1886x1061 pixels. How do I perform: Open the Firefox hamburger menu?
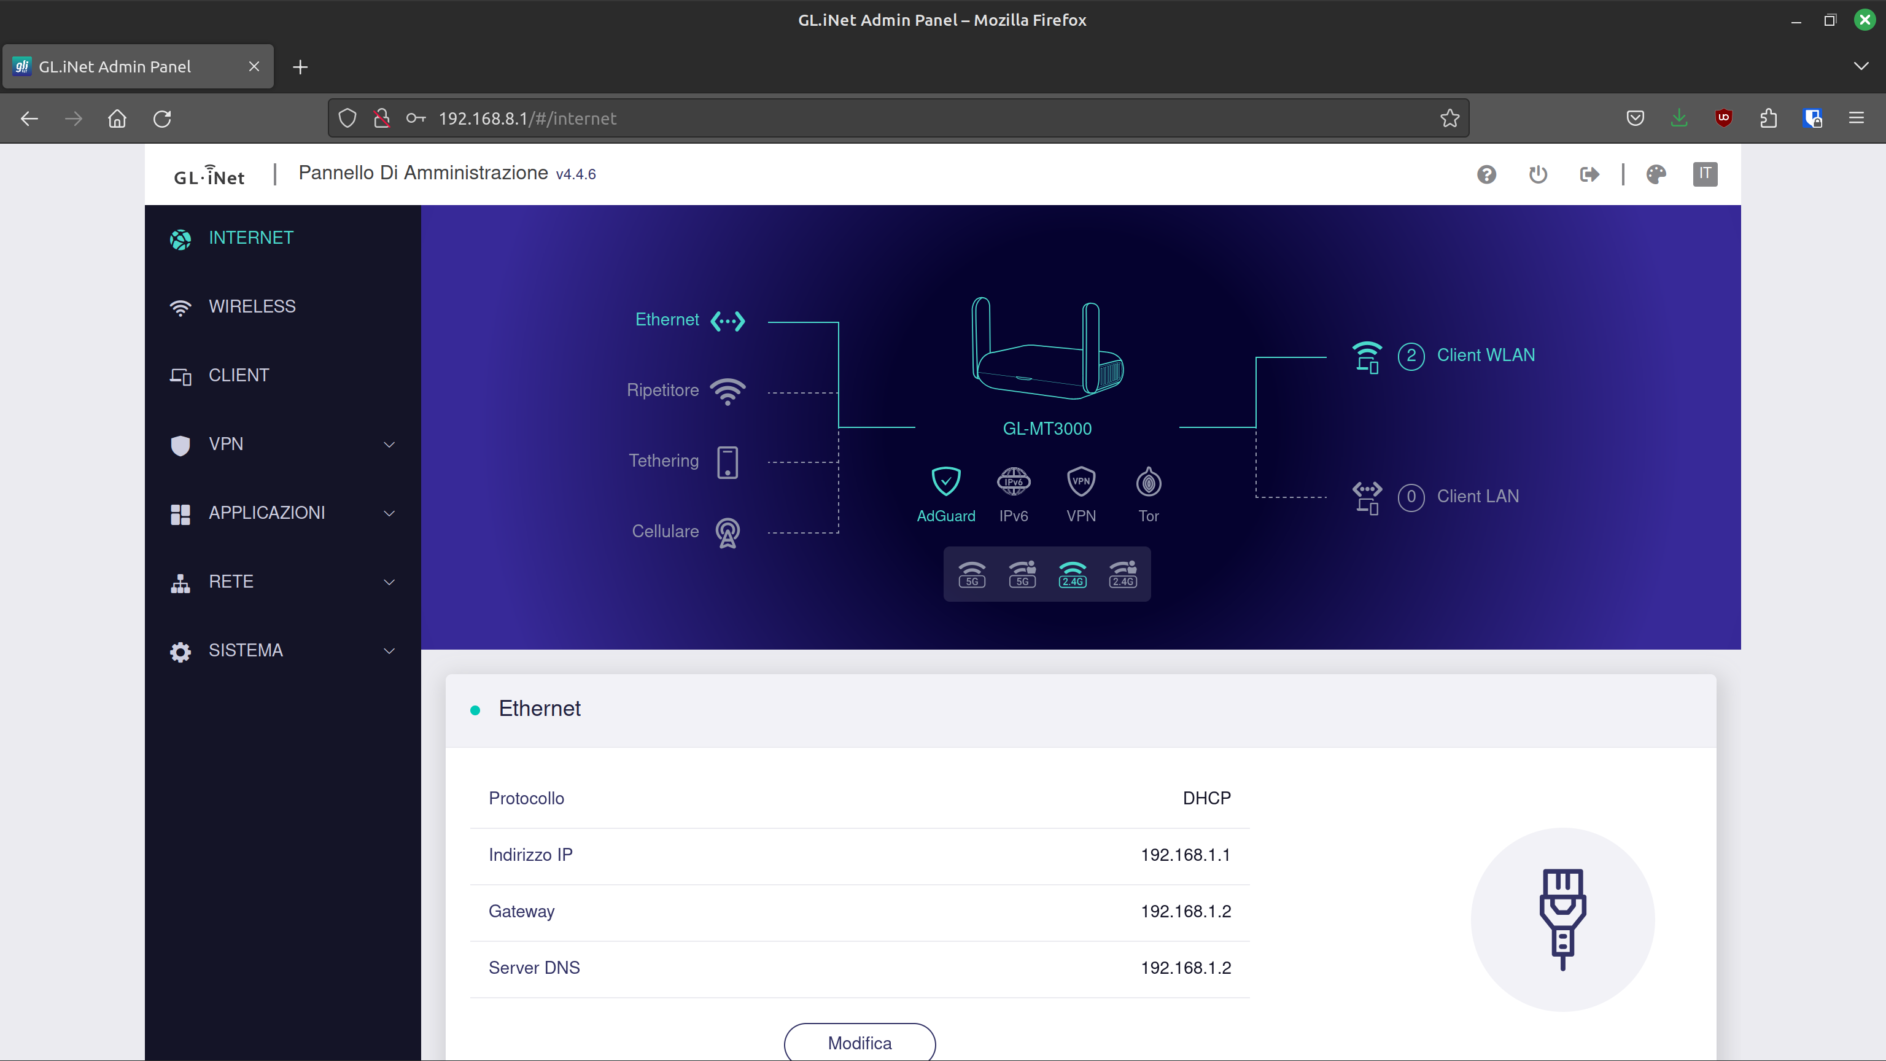(x=1856, y=118)
